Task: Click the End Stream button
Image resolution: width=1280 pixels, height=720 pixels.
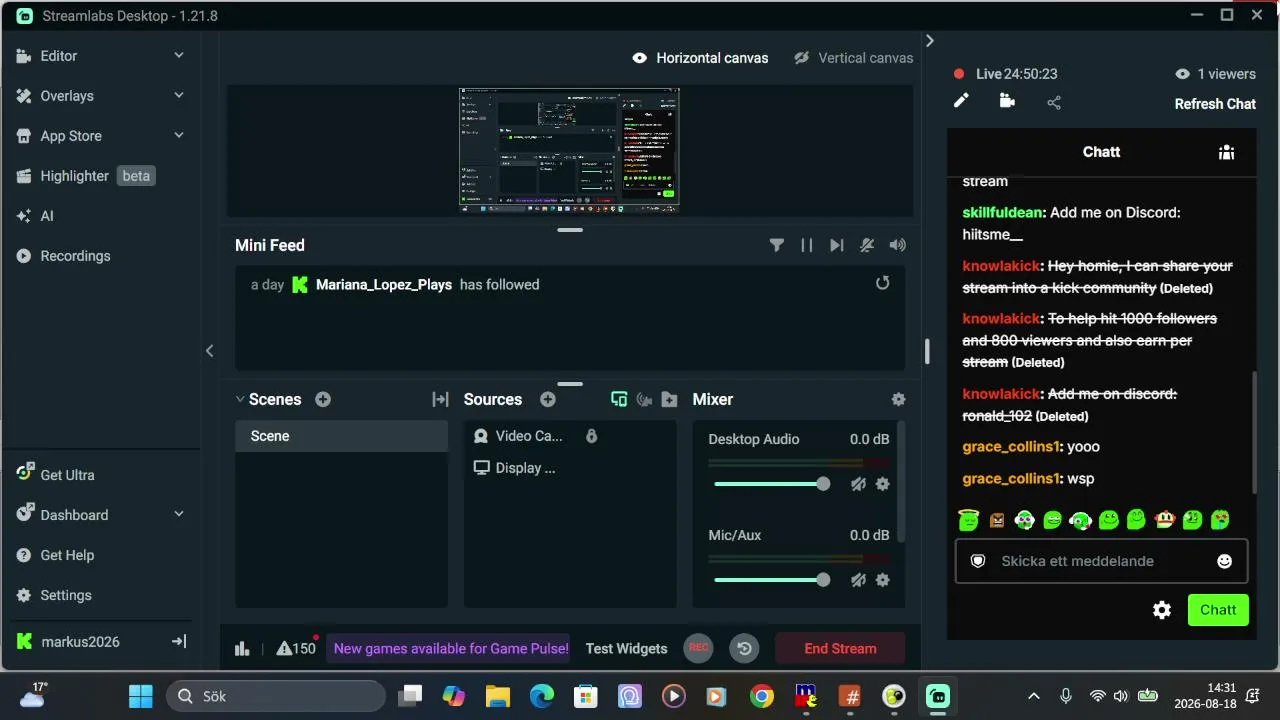Action: pyautogui.click(x=840, y=648)
